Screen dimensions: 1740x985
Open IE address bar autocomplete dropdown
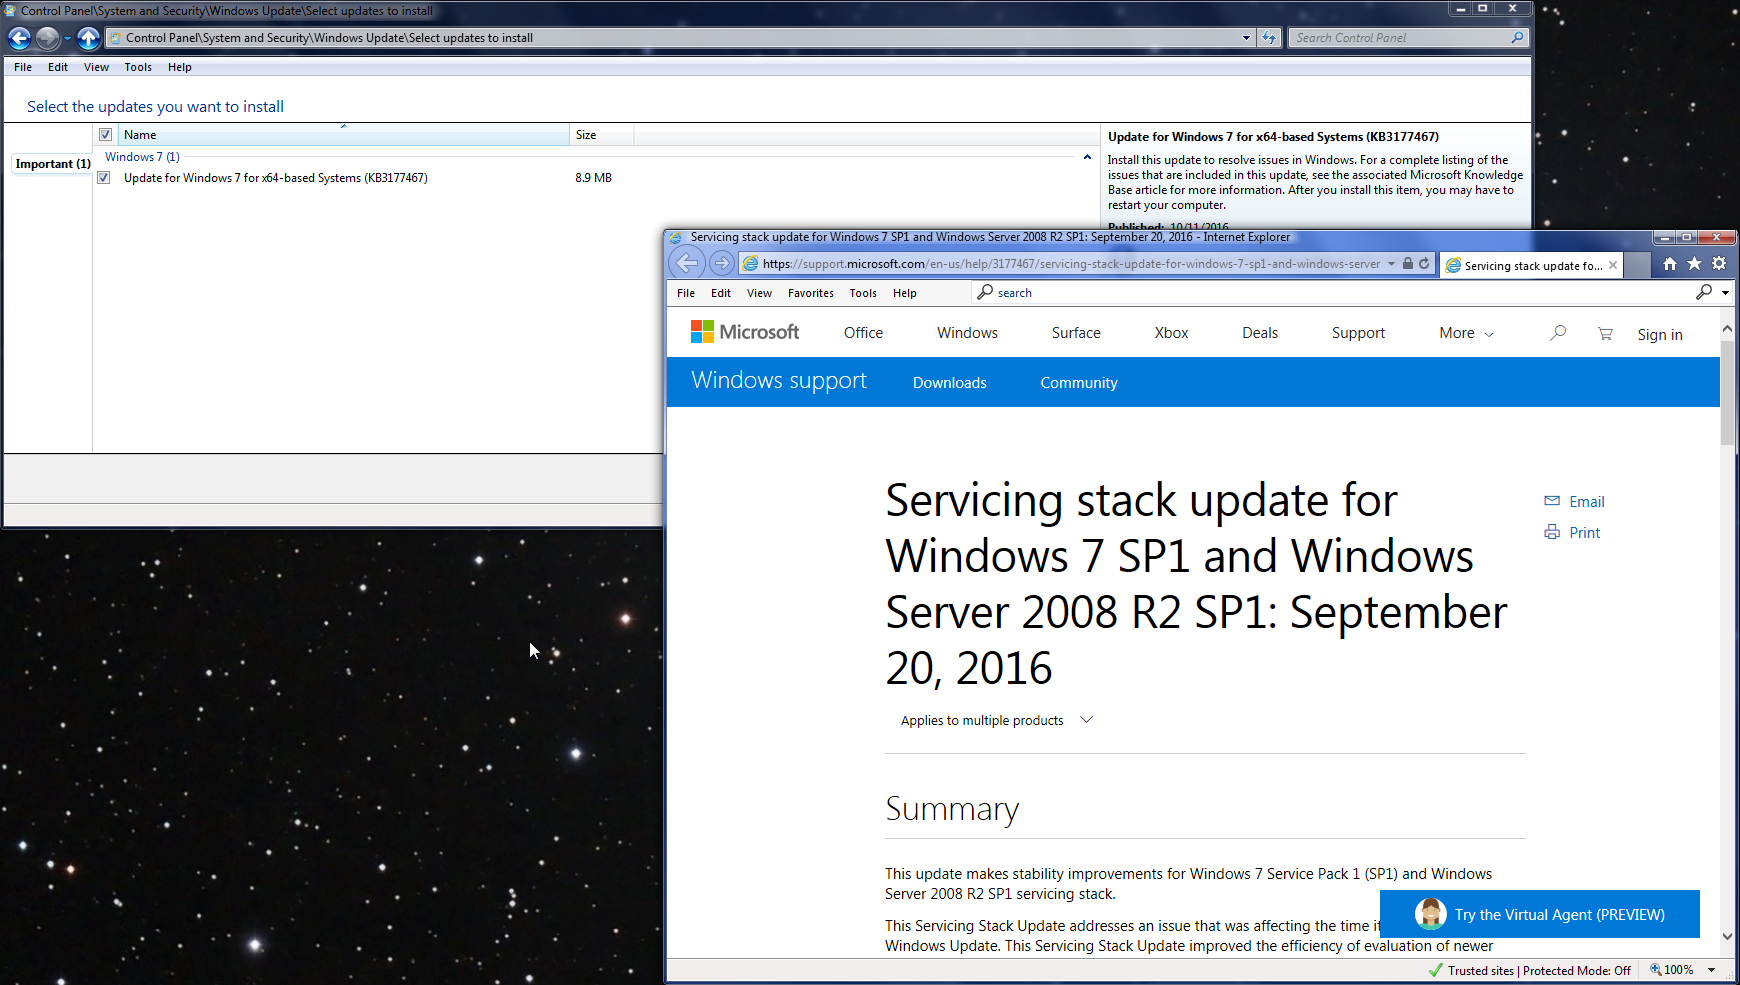pos(1391,264)
